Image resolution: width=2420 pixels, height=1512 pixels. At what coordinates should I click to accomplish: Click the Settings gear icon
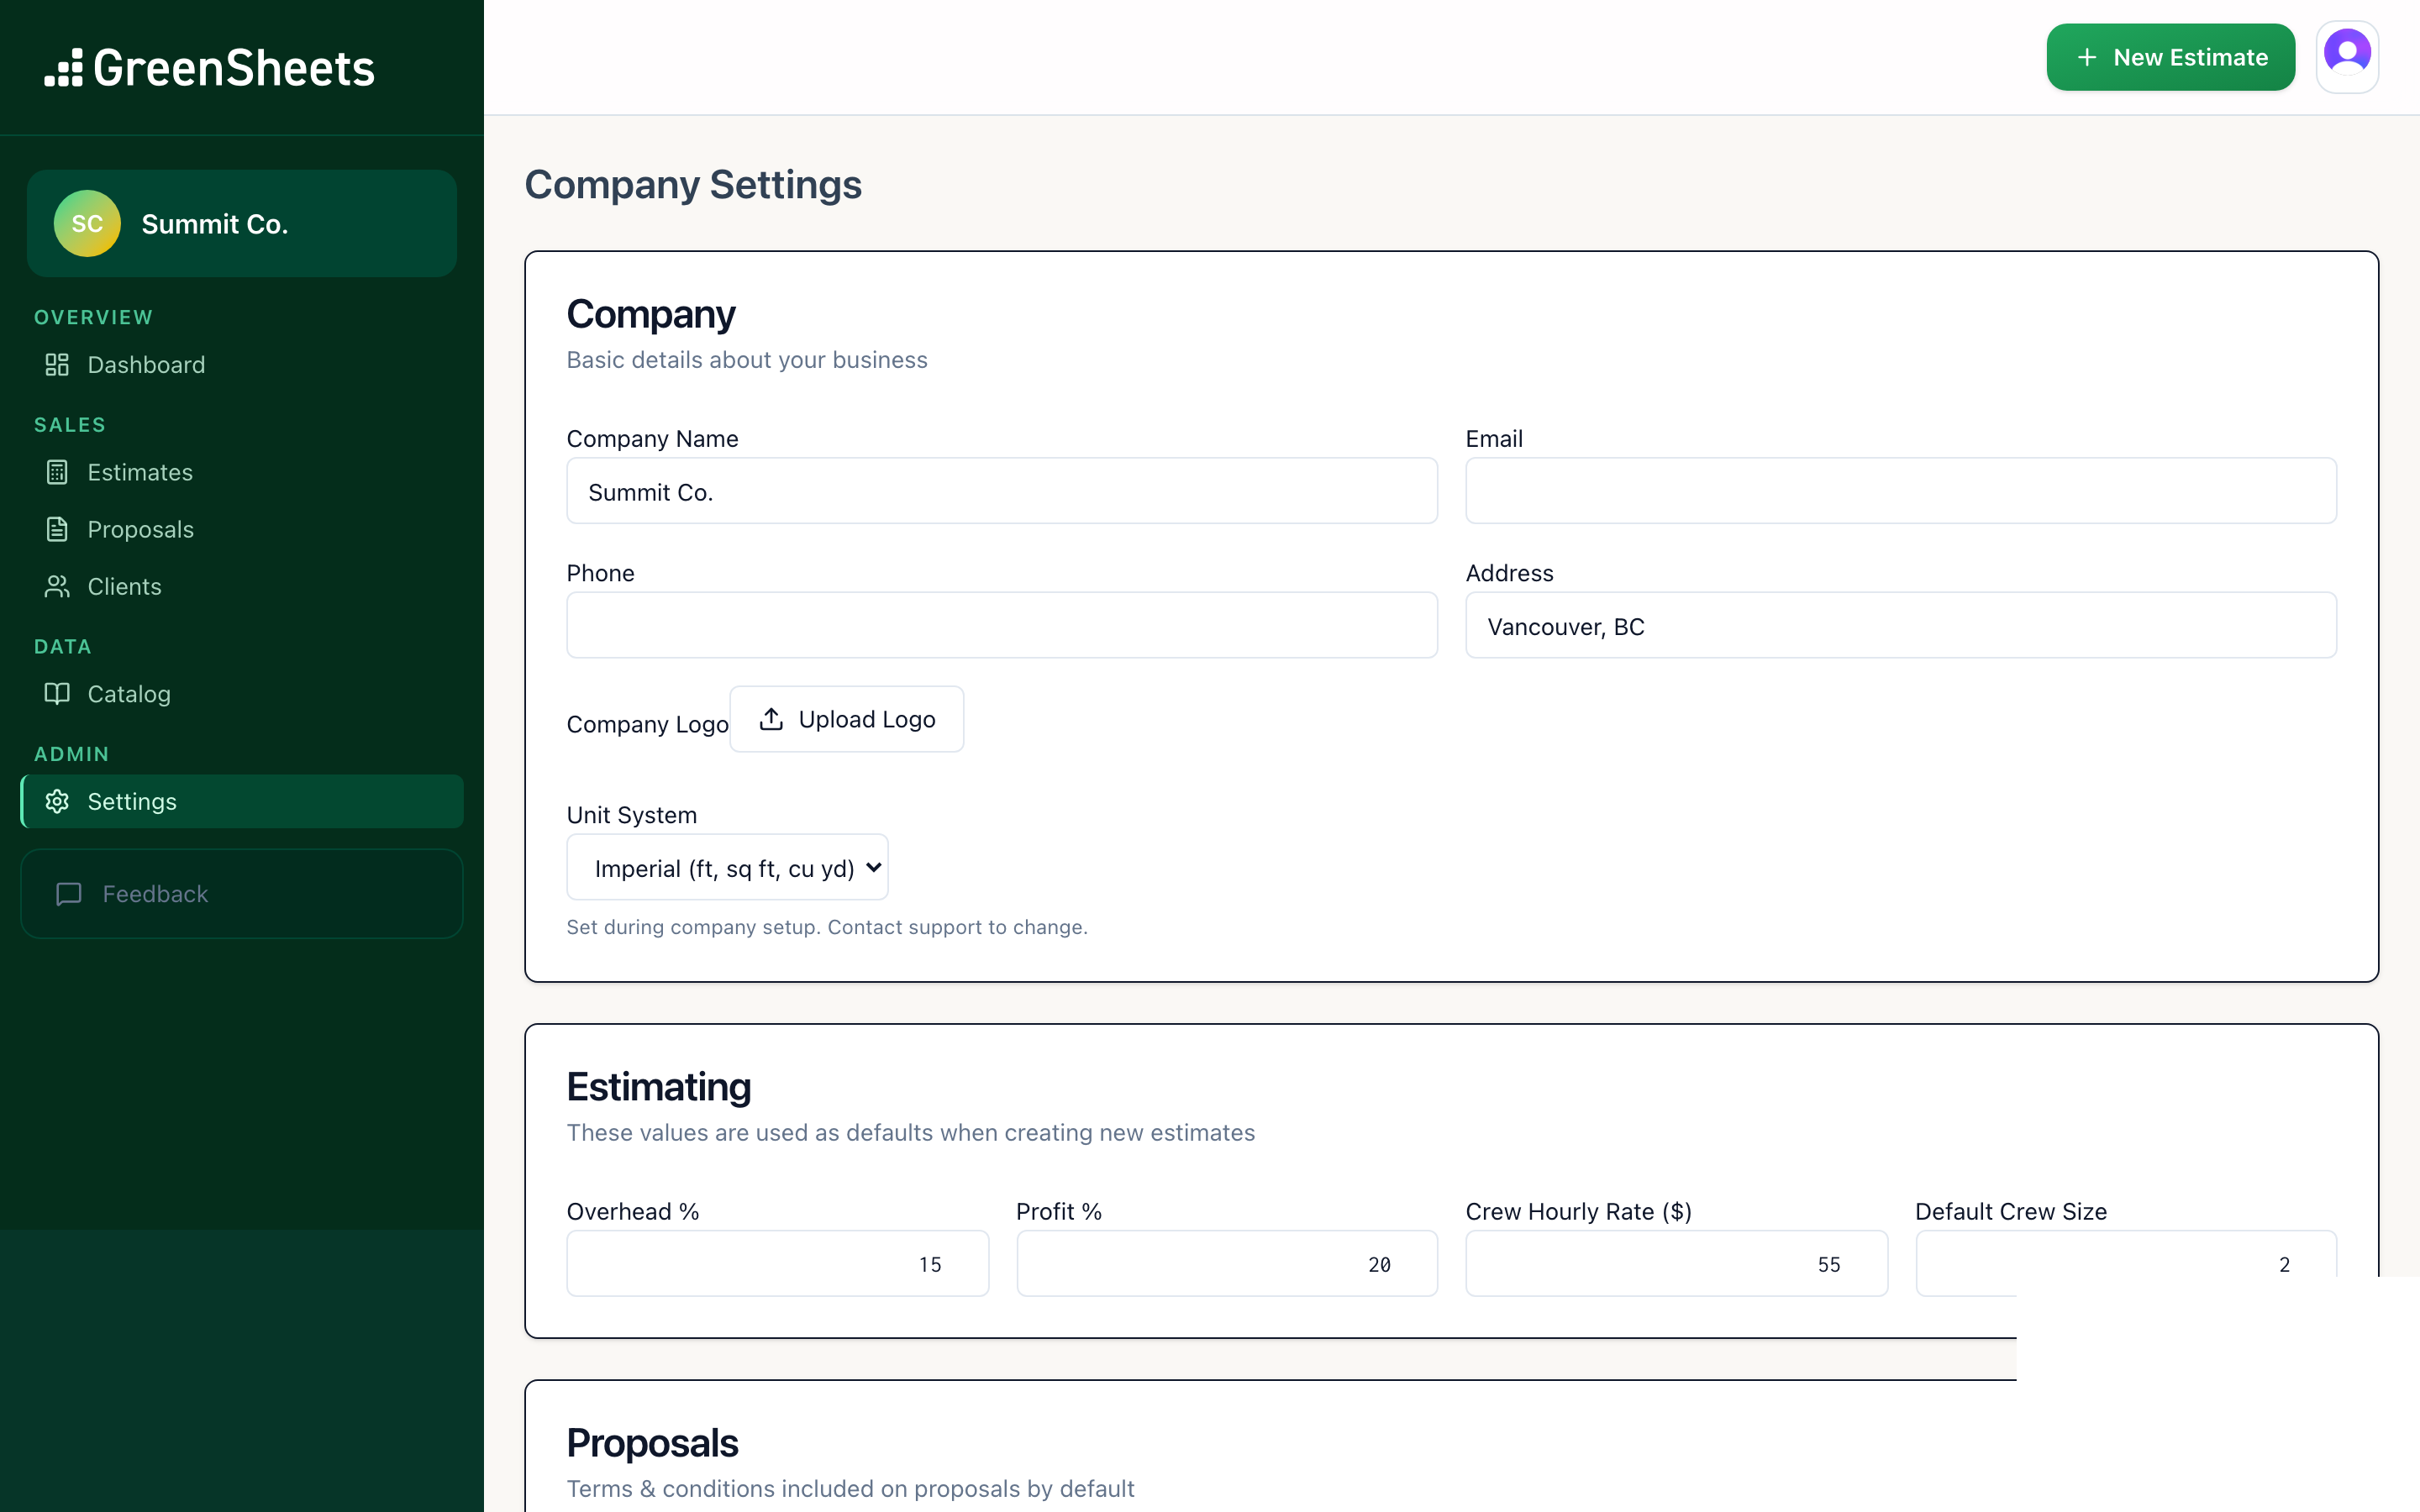coord(57,802)
